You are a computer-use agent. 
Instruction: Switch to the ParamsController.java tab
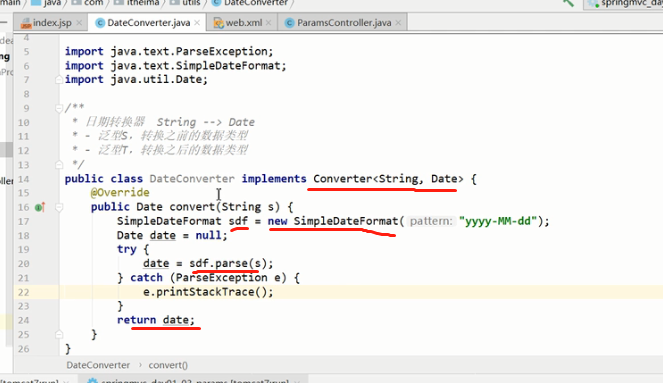tap(343, 23)
